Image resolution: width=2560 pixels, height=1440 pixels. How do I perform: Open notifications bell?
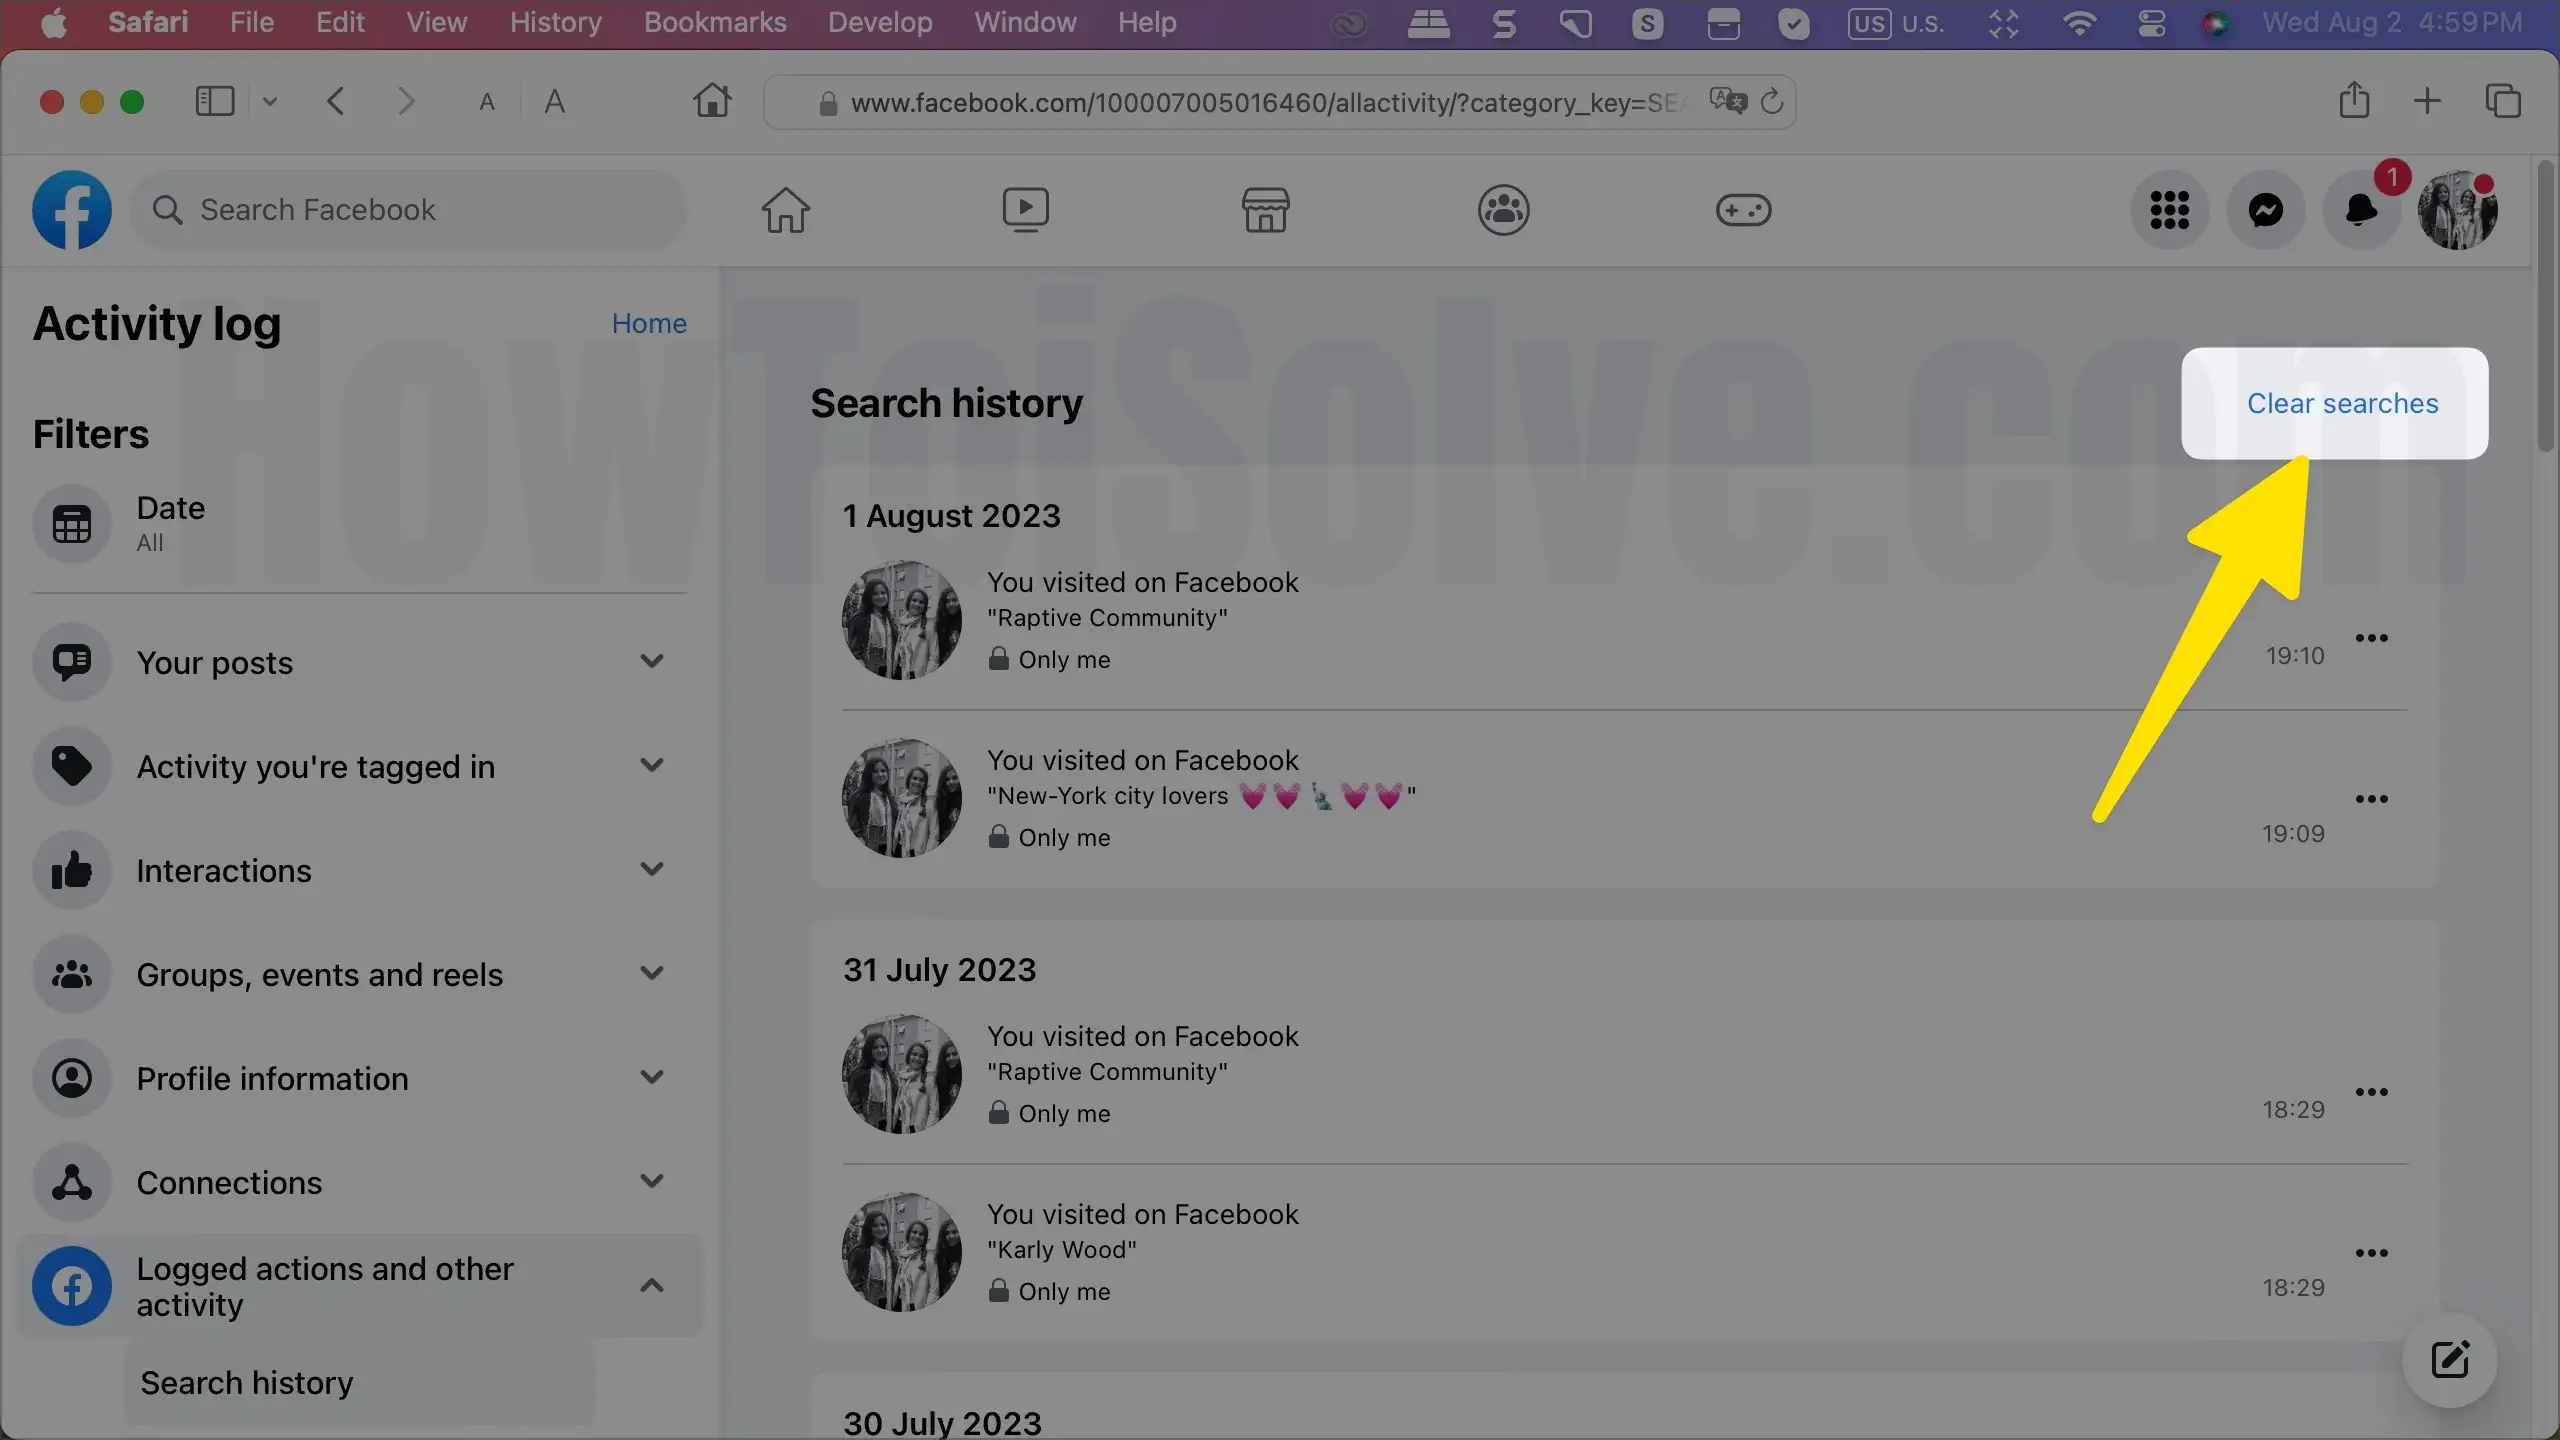[x=2362, y=210]
